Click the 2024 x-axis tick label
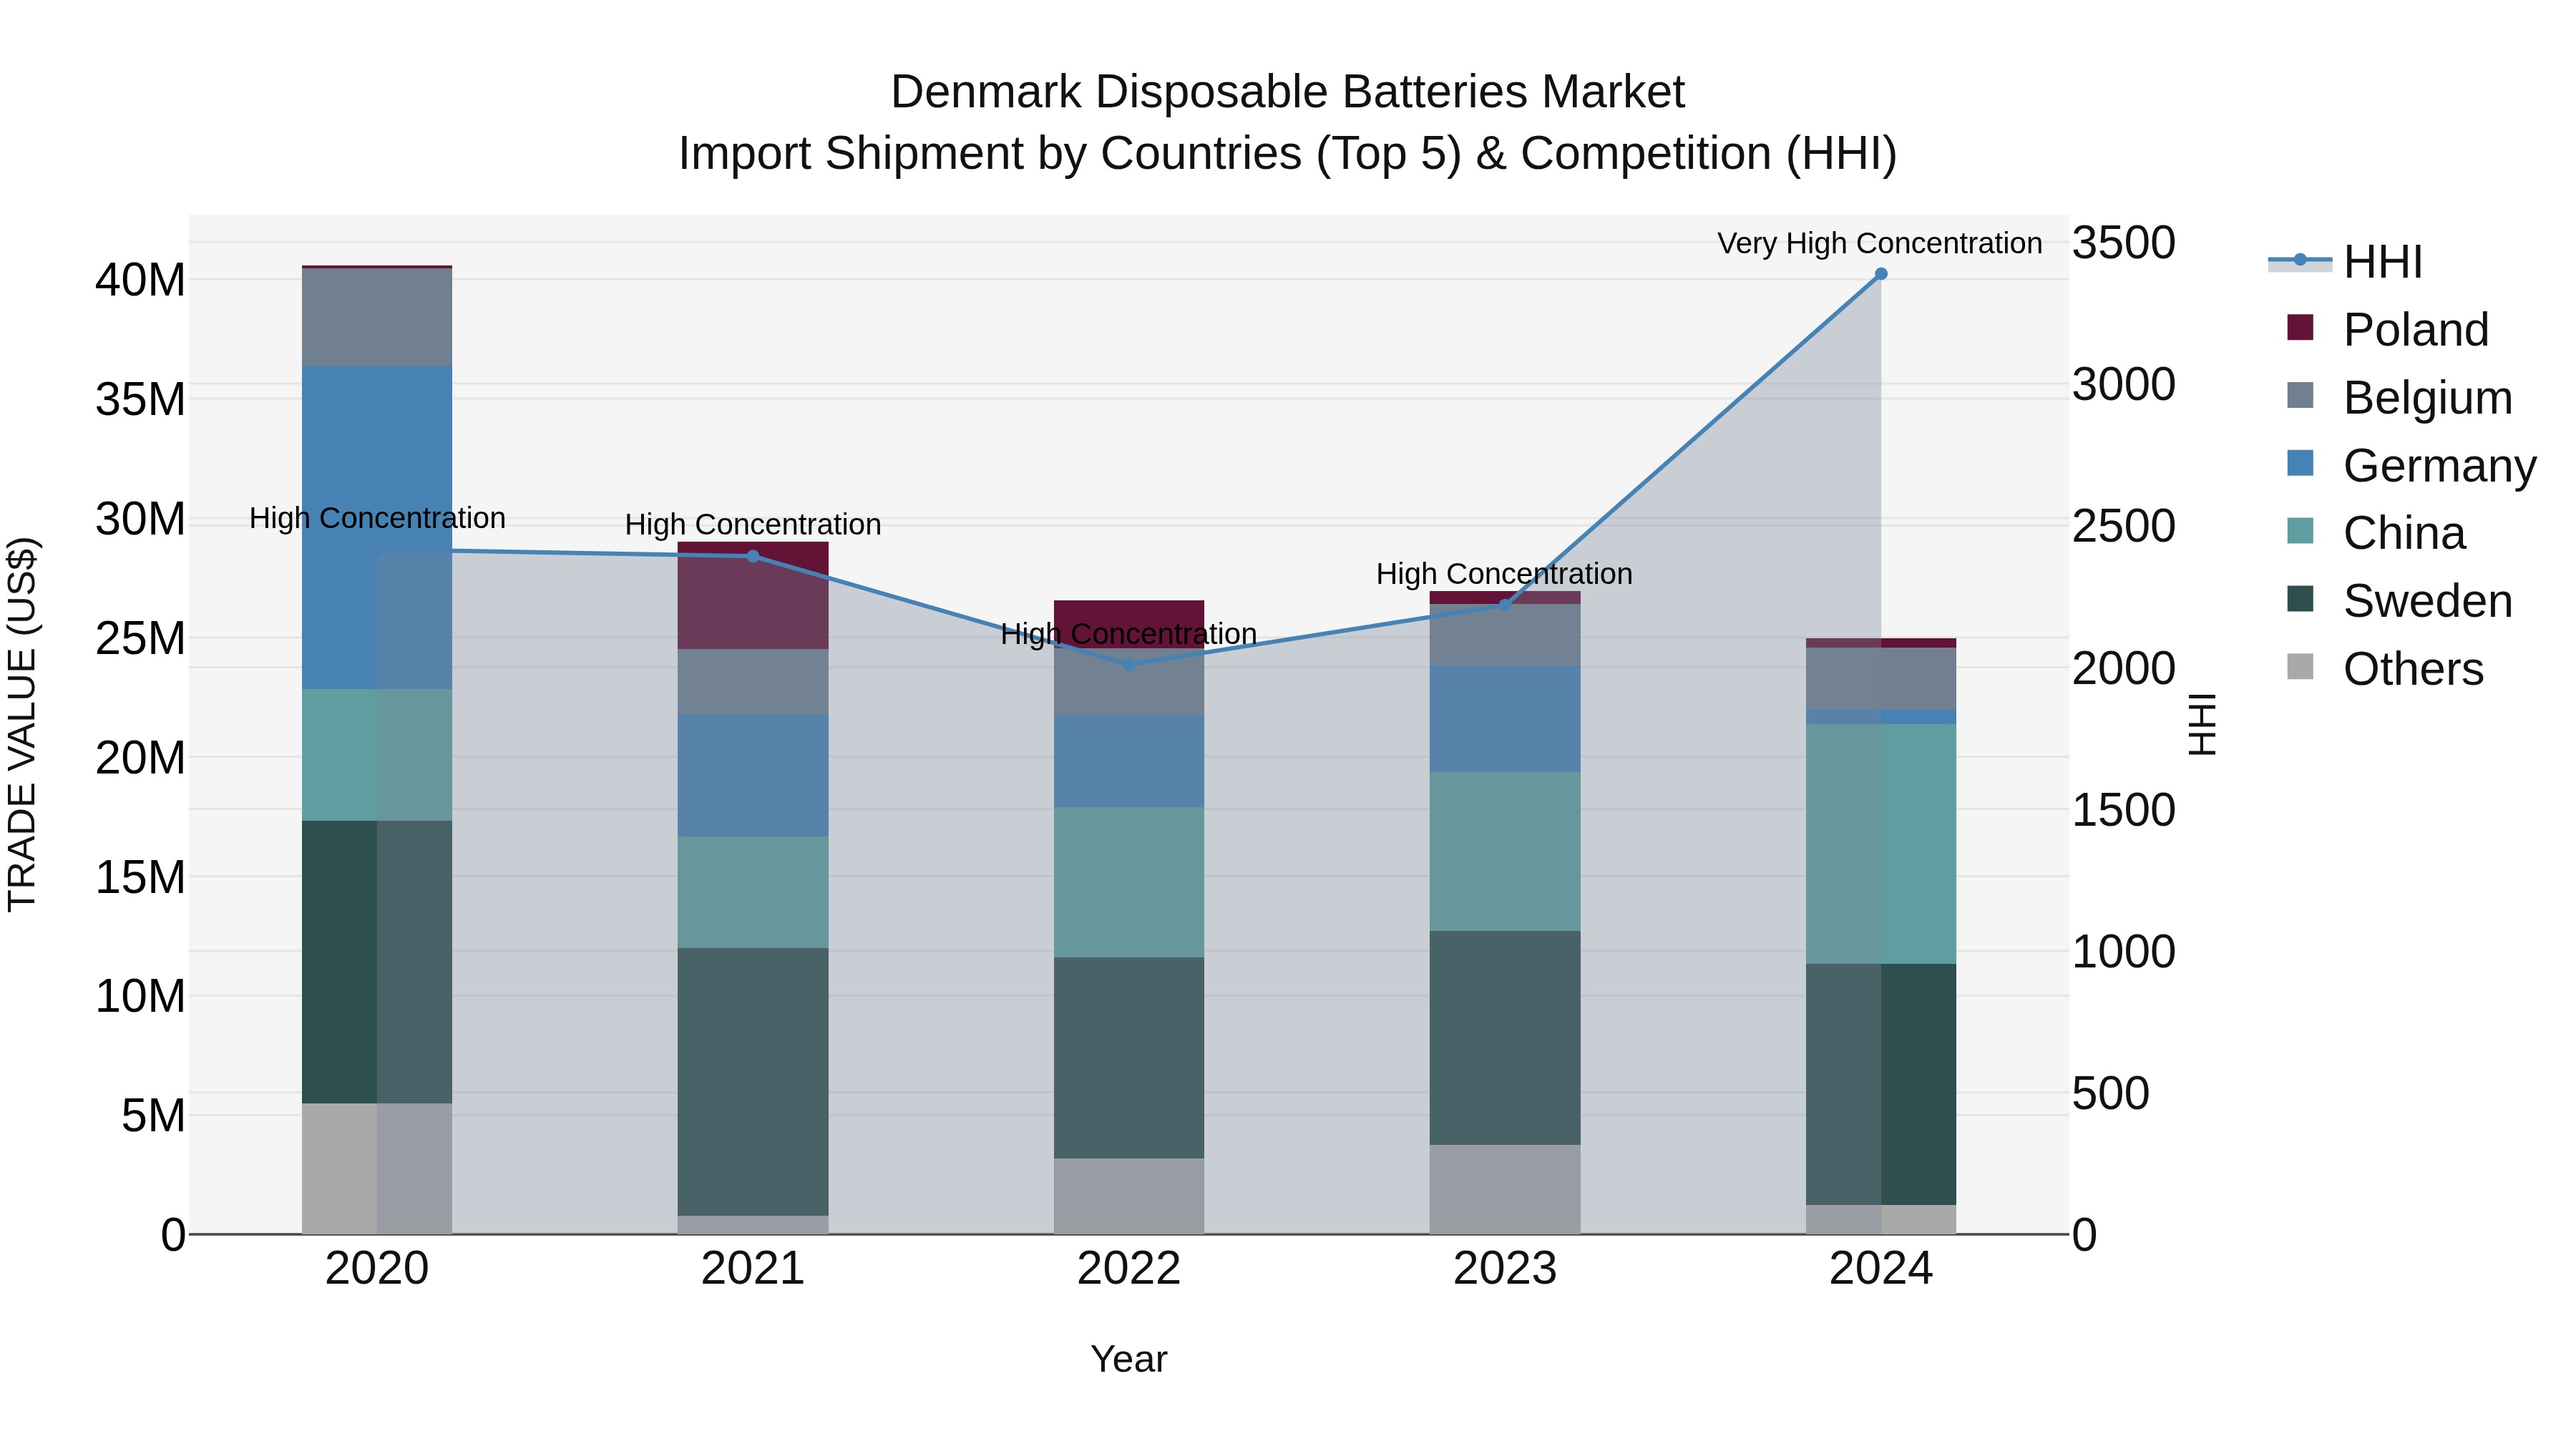This screenshot has width=2576, height=1449. tap(1881, 1269)
